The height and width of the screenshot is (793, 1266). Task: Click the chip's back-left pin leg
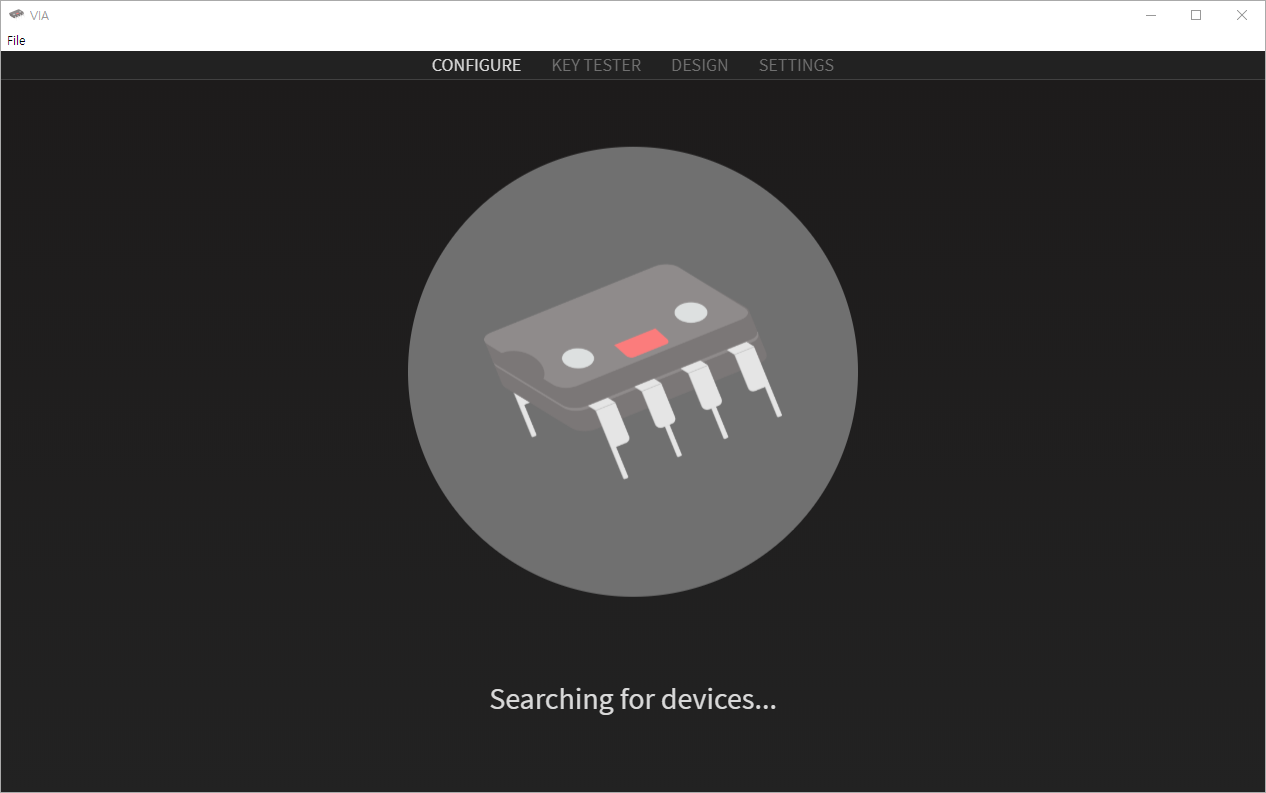pyautogui.click(x=526, y=415)
